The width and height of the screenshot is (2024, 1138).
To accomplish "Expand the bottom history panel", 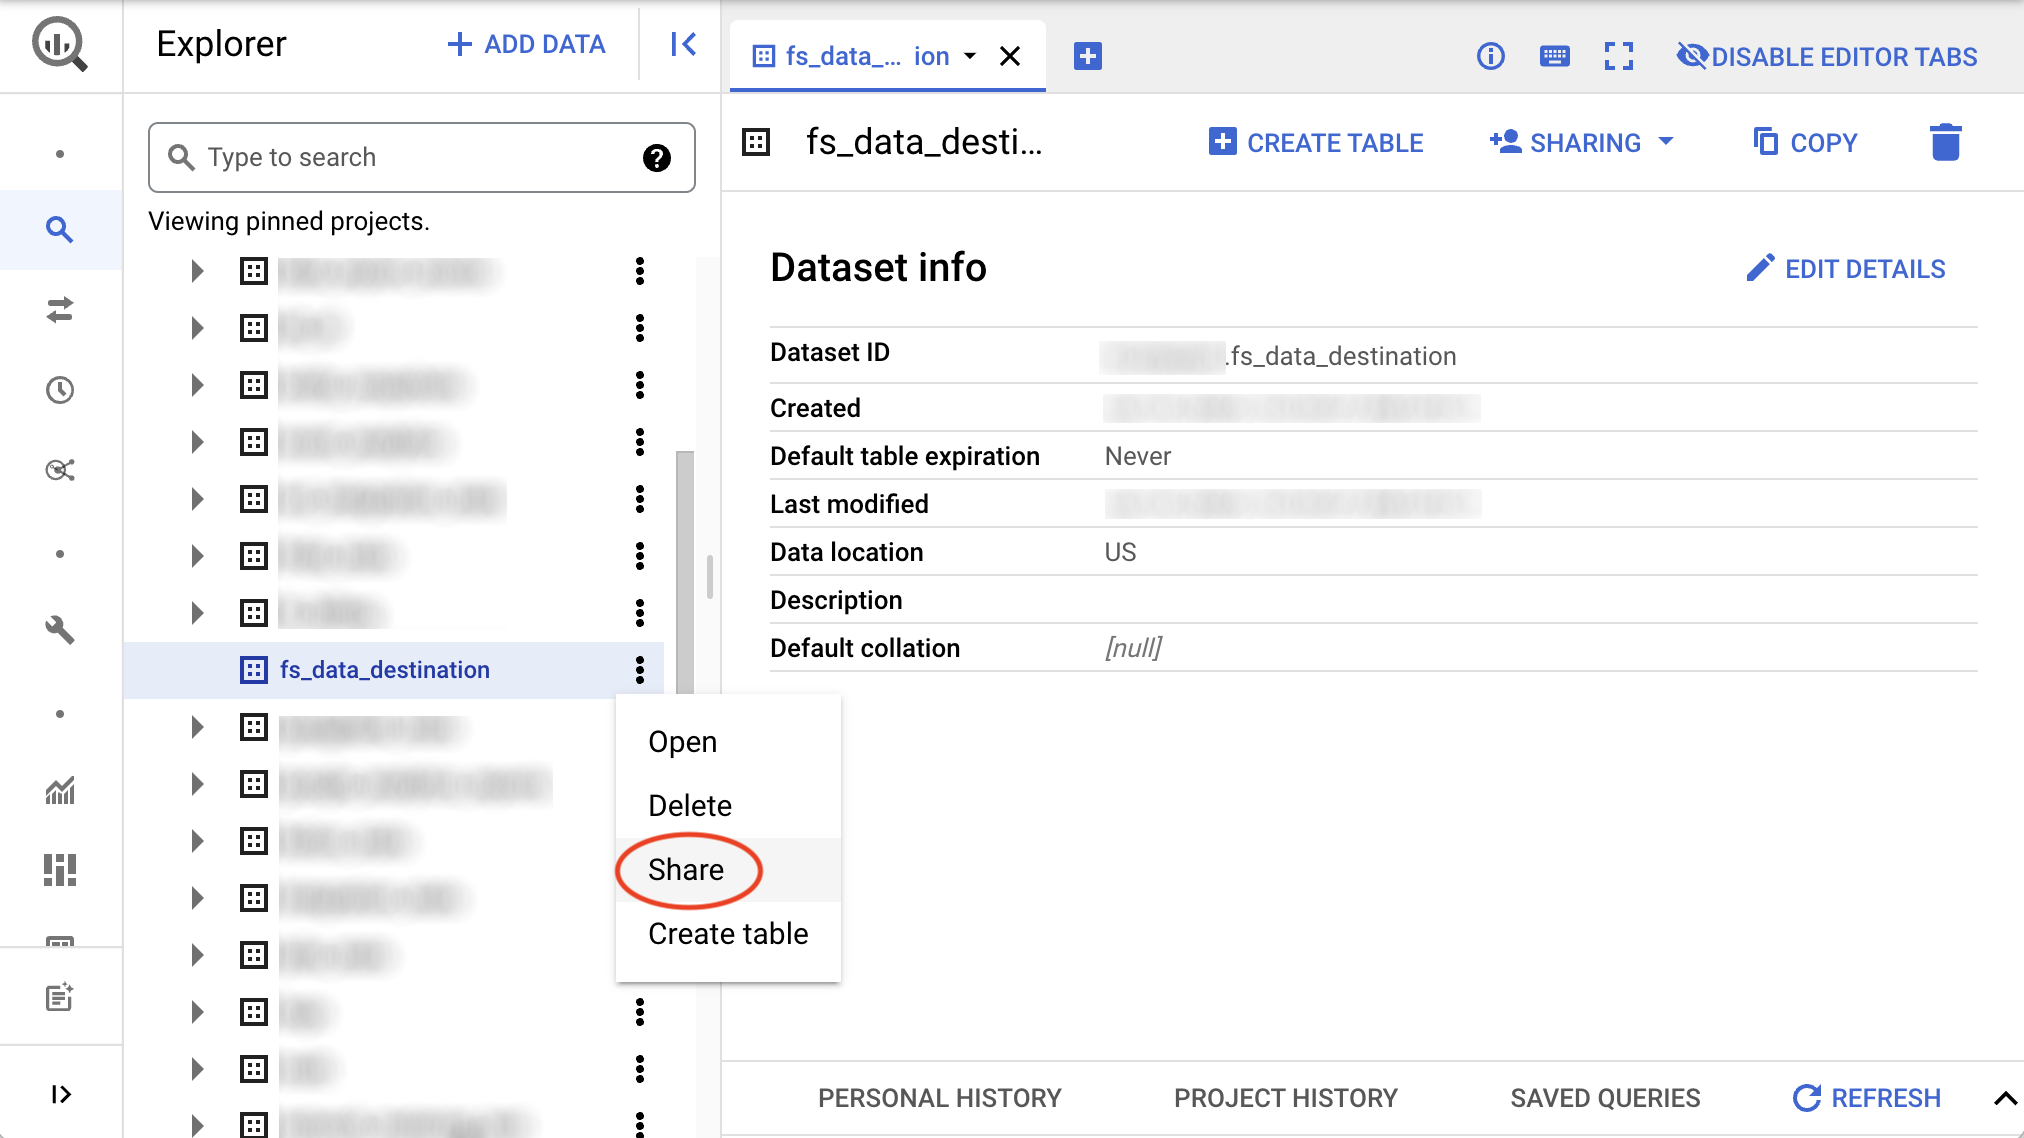I will 2004,1098.
